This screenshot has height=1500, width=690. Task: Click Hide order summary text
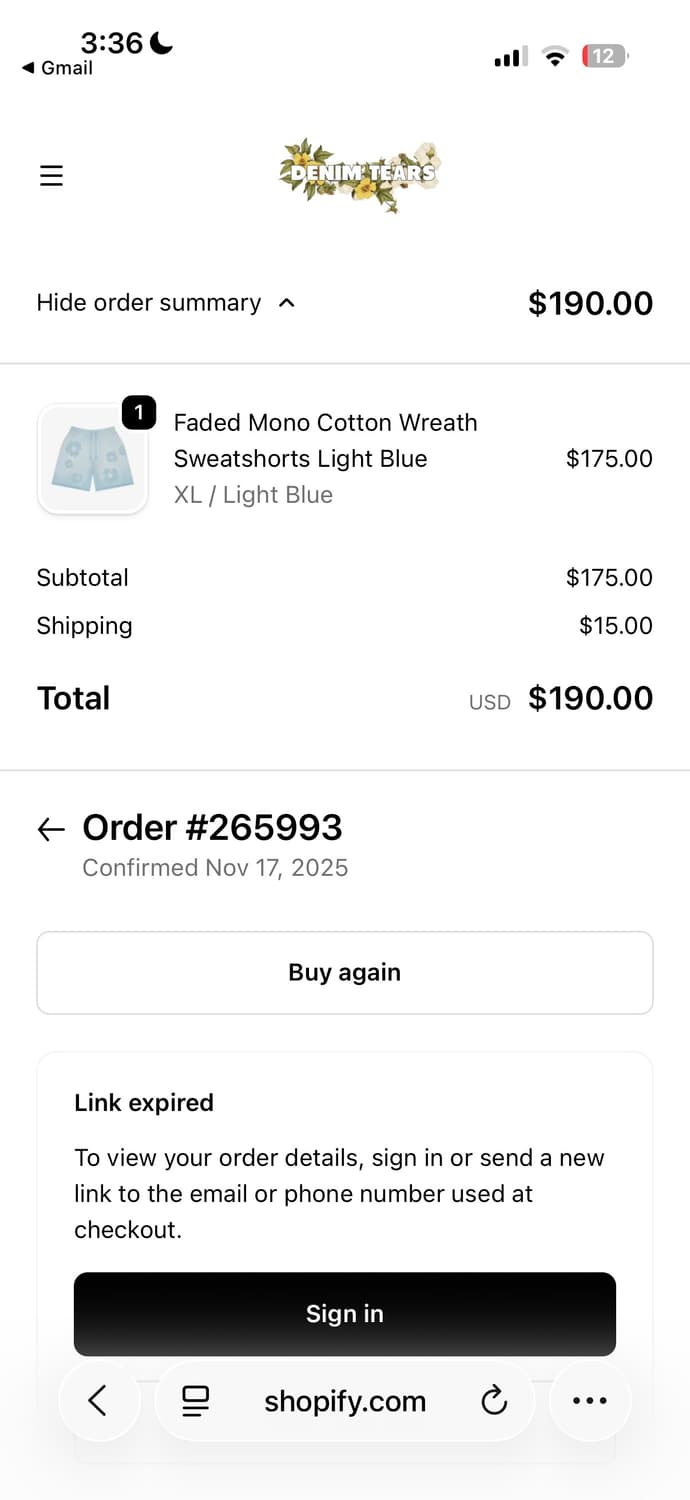click(149, 303)
